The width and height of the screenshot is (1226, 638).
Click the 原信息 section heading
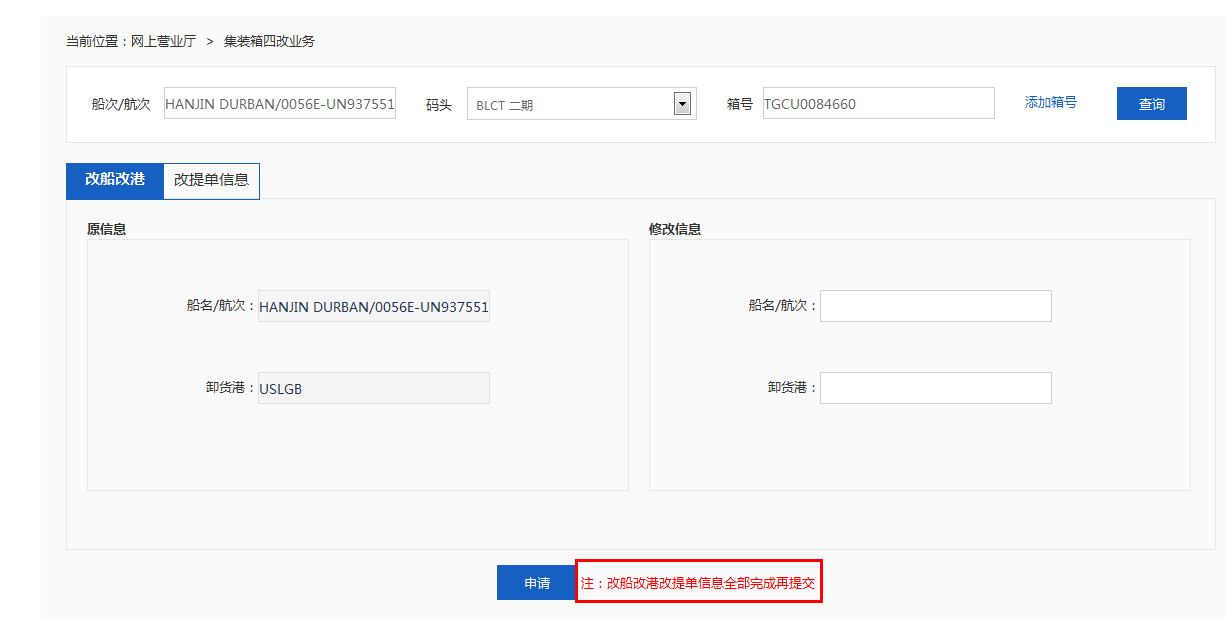point(107,229)
